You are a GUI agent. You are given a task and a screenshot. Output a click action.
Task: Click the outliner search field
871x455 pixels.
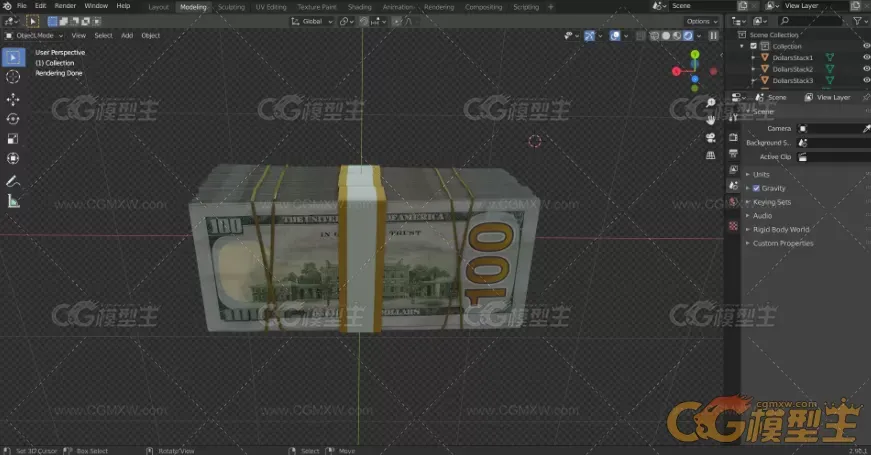pos(810,21)
